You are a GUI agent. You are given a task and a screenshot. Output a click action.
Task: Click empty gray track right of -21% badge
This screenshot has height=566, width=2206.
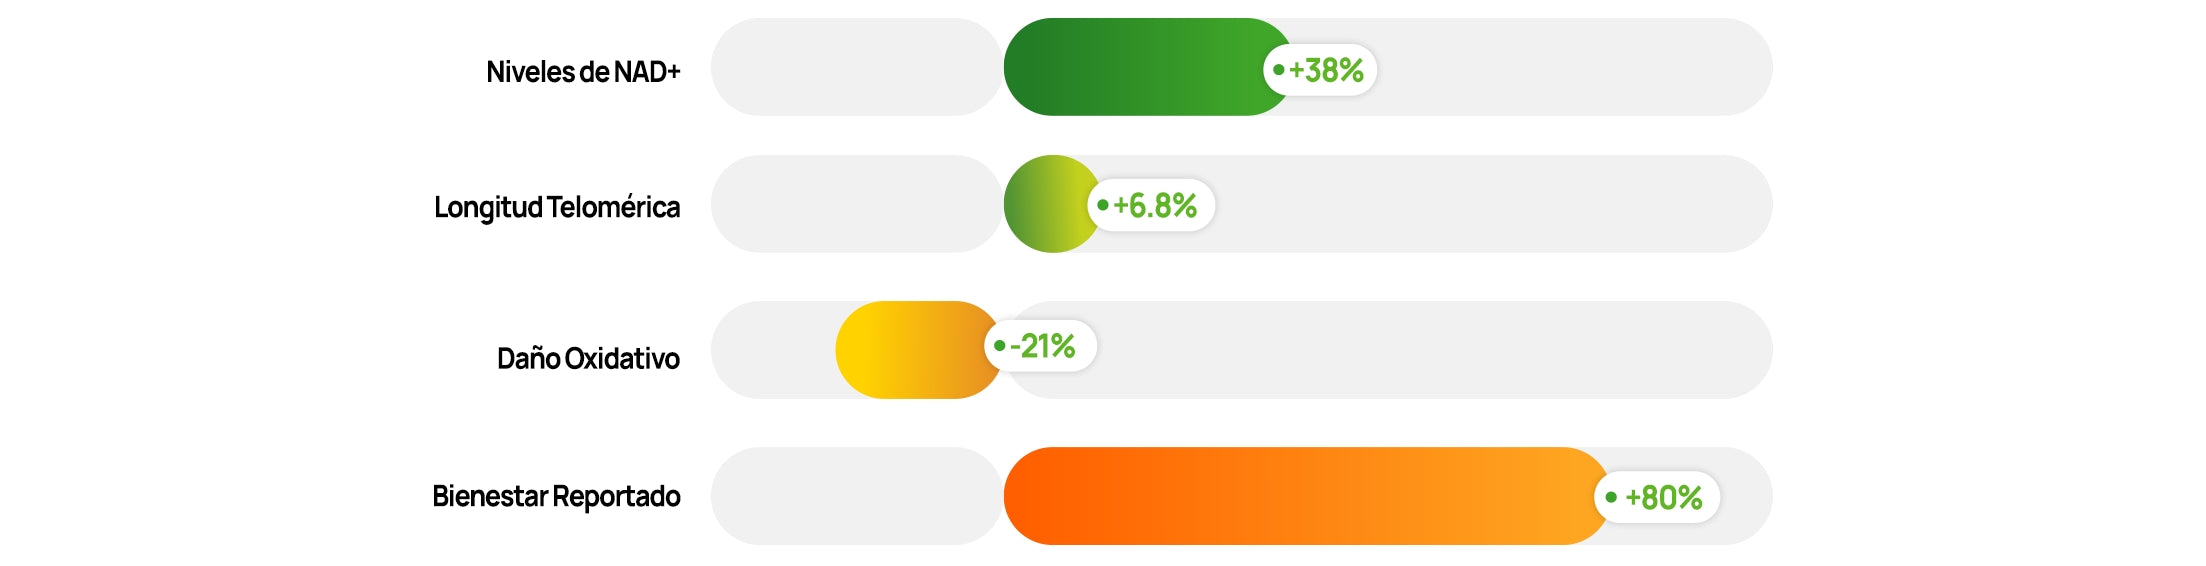1430,350
